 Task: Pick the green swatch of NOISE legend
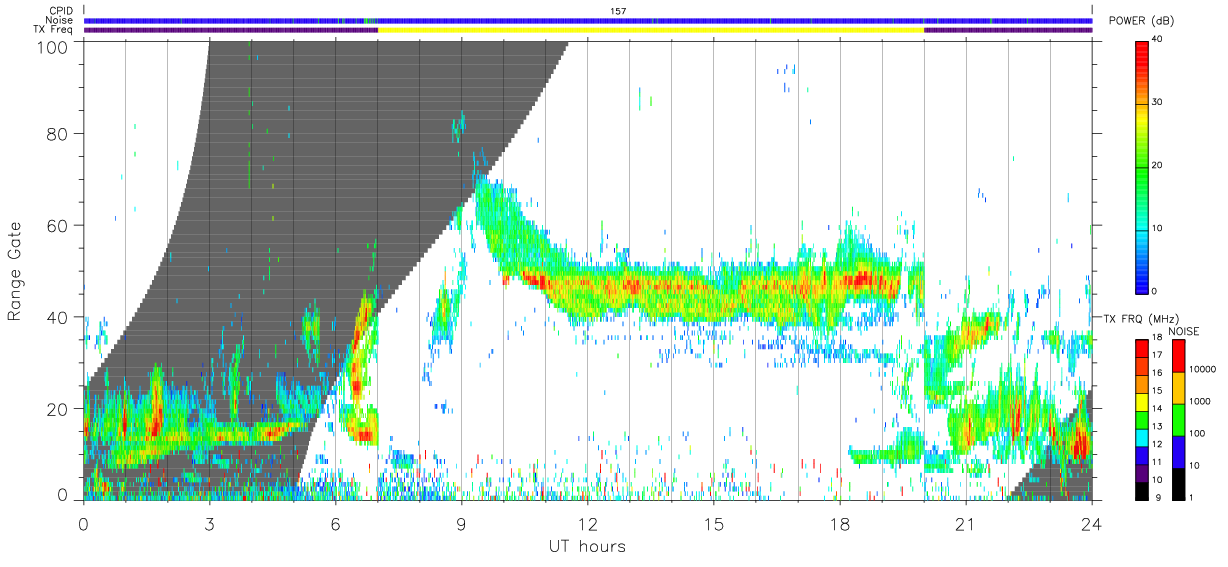(x=1178, y=420)
